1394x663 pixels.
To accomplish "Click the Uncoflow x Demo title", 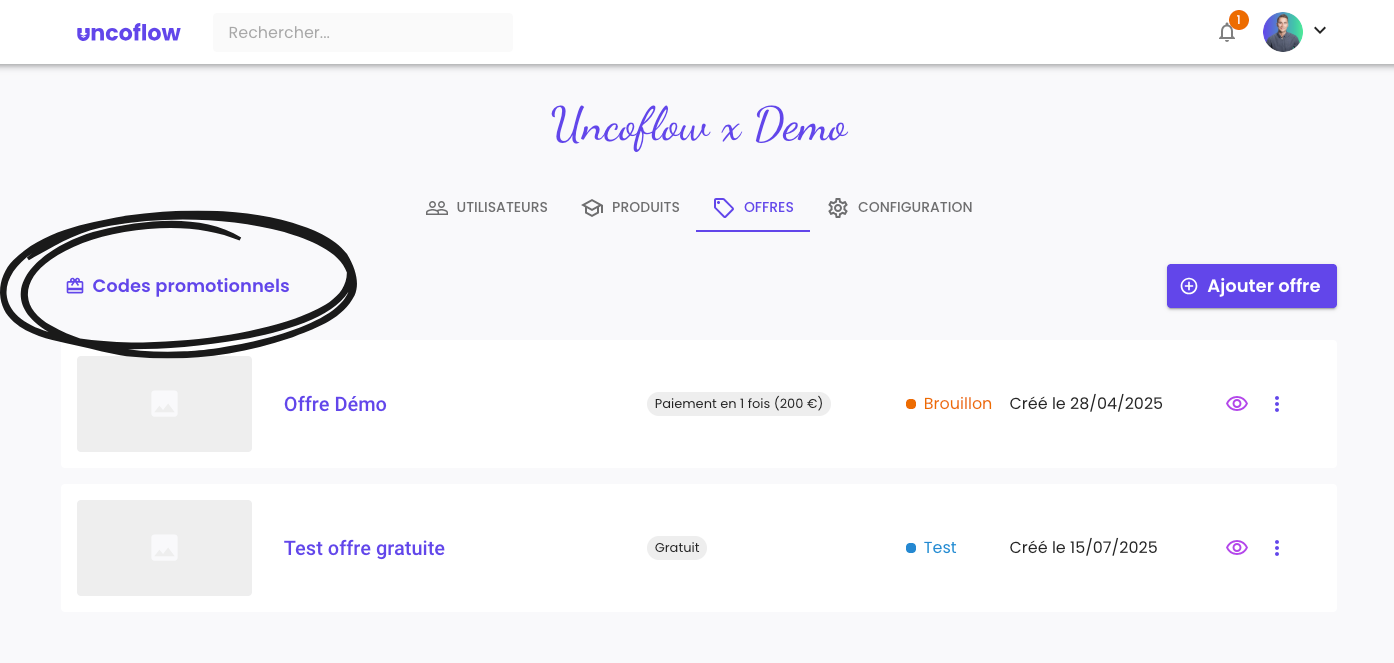I will pos(699,127).
